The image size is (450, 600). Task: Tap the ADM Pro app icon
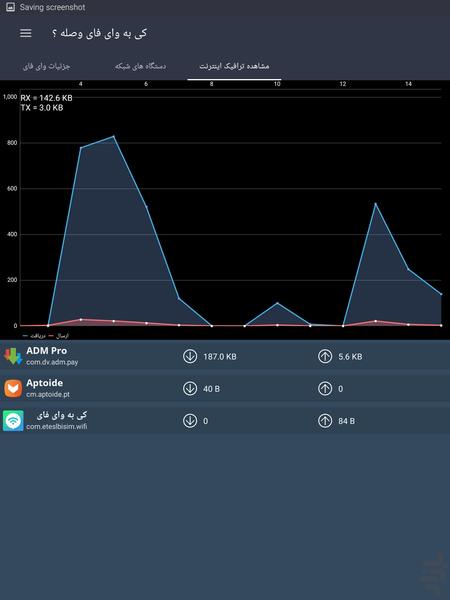[13, 356]
